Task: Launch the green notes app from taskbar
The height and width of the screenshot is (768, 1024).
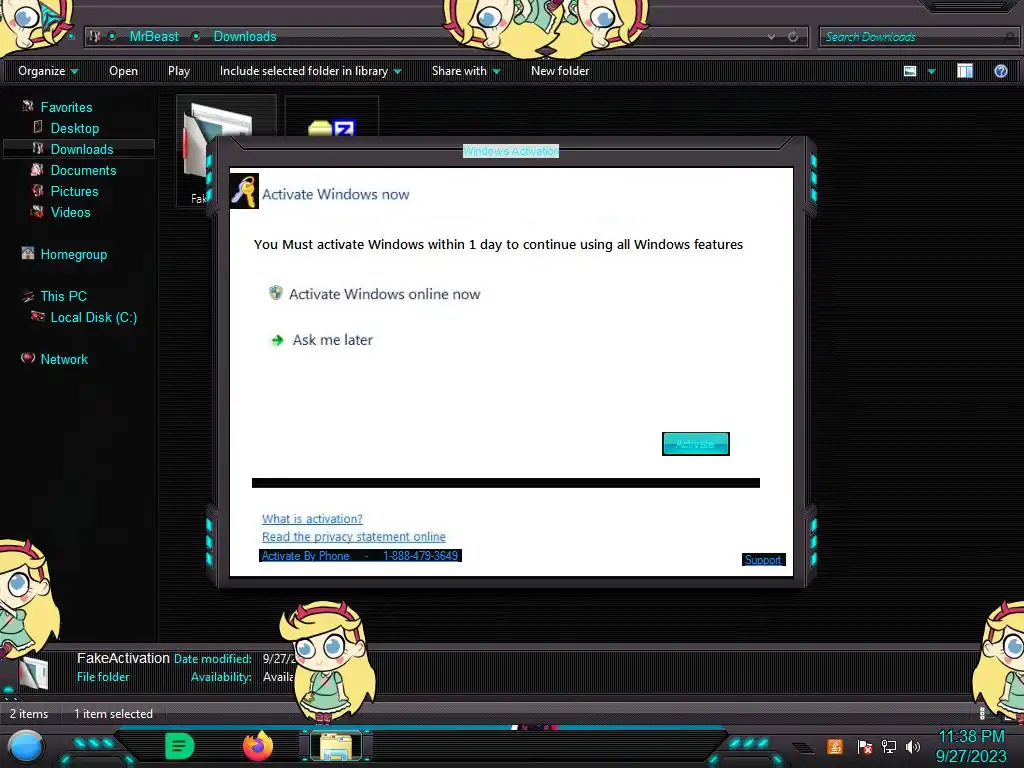Action: 180,746
